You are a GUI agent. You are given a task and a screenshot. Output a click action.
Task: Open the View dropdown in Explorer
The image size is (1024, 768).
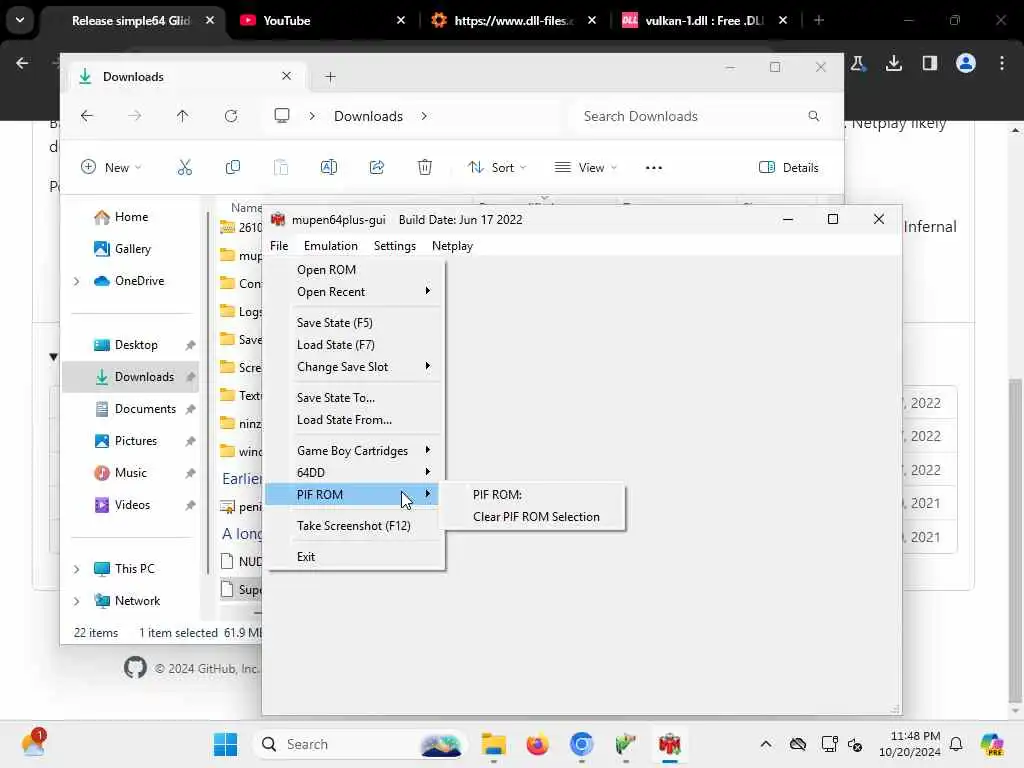[585, 167]
